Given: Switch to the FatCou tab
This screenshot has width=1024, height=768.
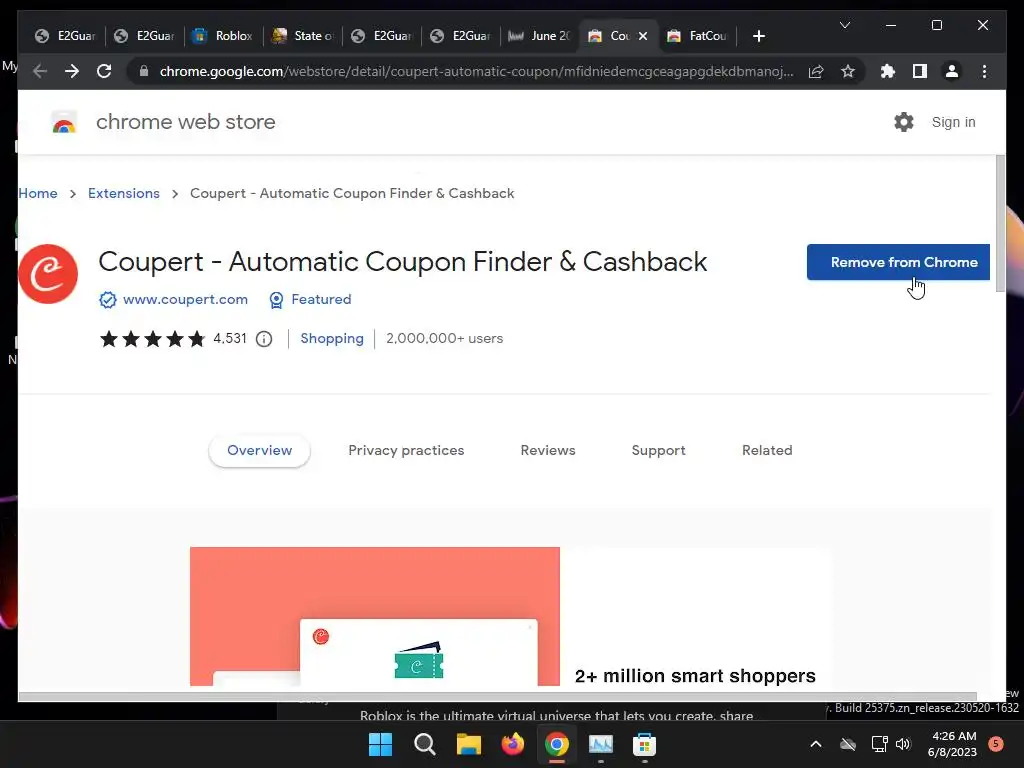Looking at the screenshot, I should point(697,36).
